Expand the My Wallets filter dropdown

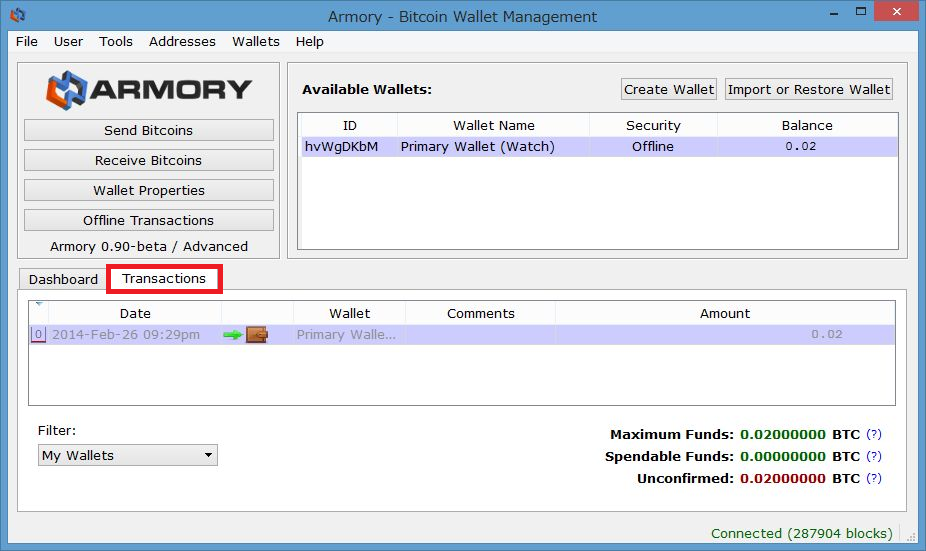point(128,455)
